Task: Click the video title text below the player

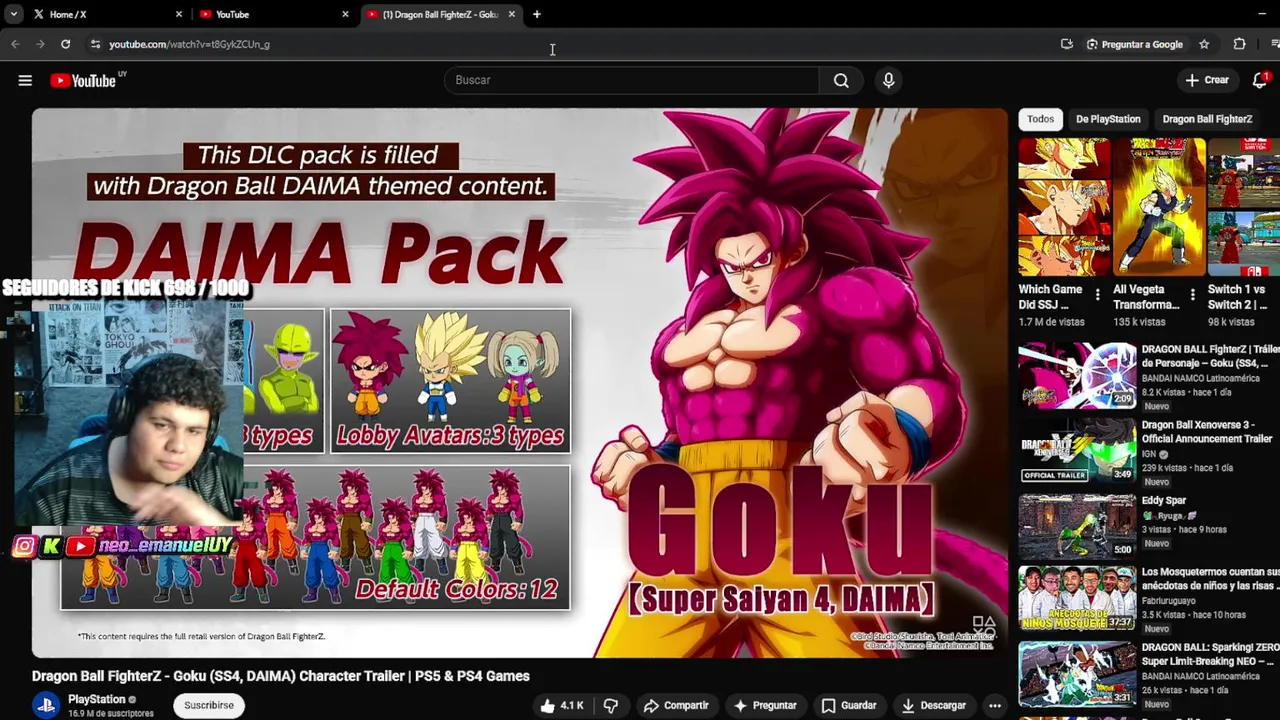Action: pos(281,676)
